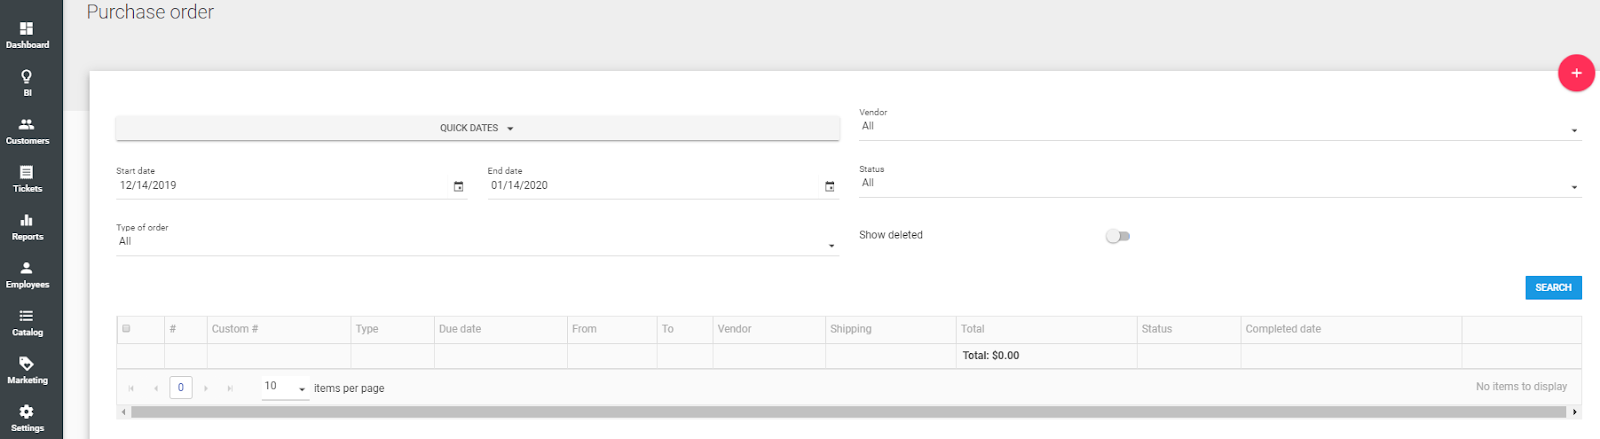
Task: Toggle the Show deleted switch
Action: coord(1117,236)
